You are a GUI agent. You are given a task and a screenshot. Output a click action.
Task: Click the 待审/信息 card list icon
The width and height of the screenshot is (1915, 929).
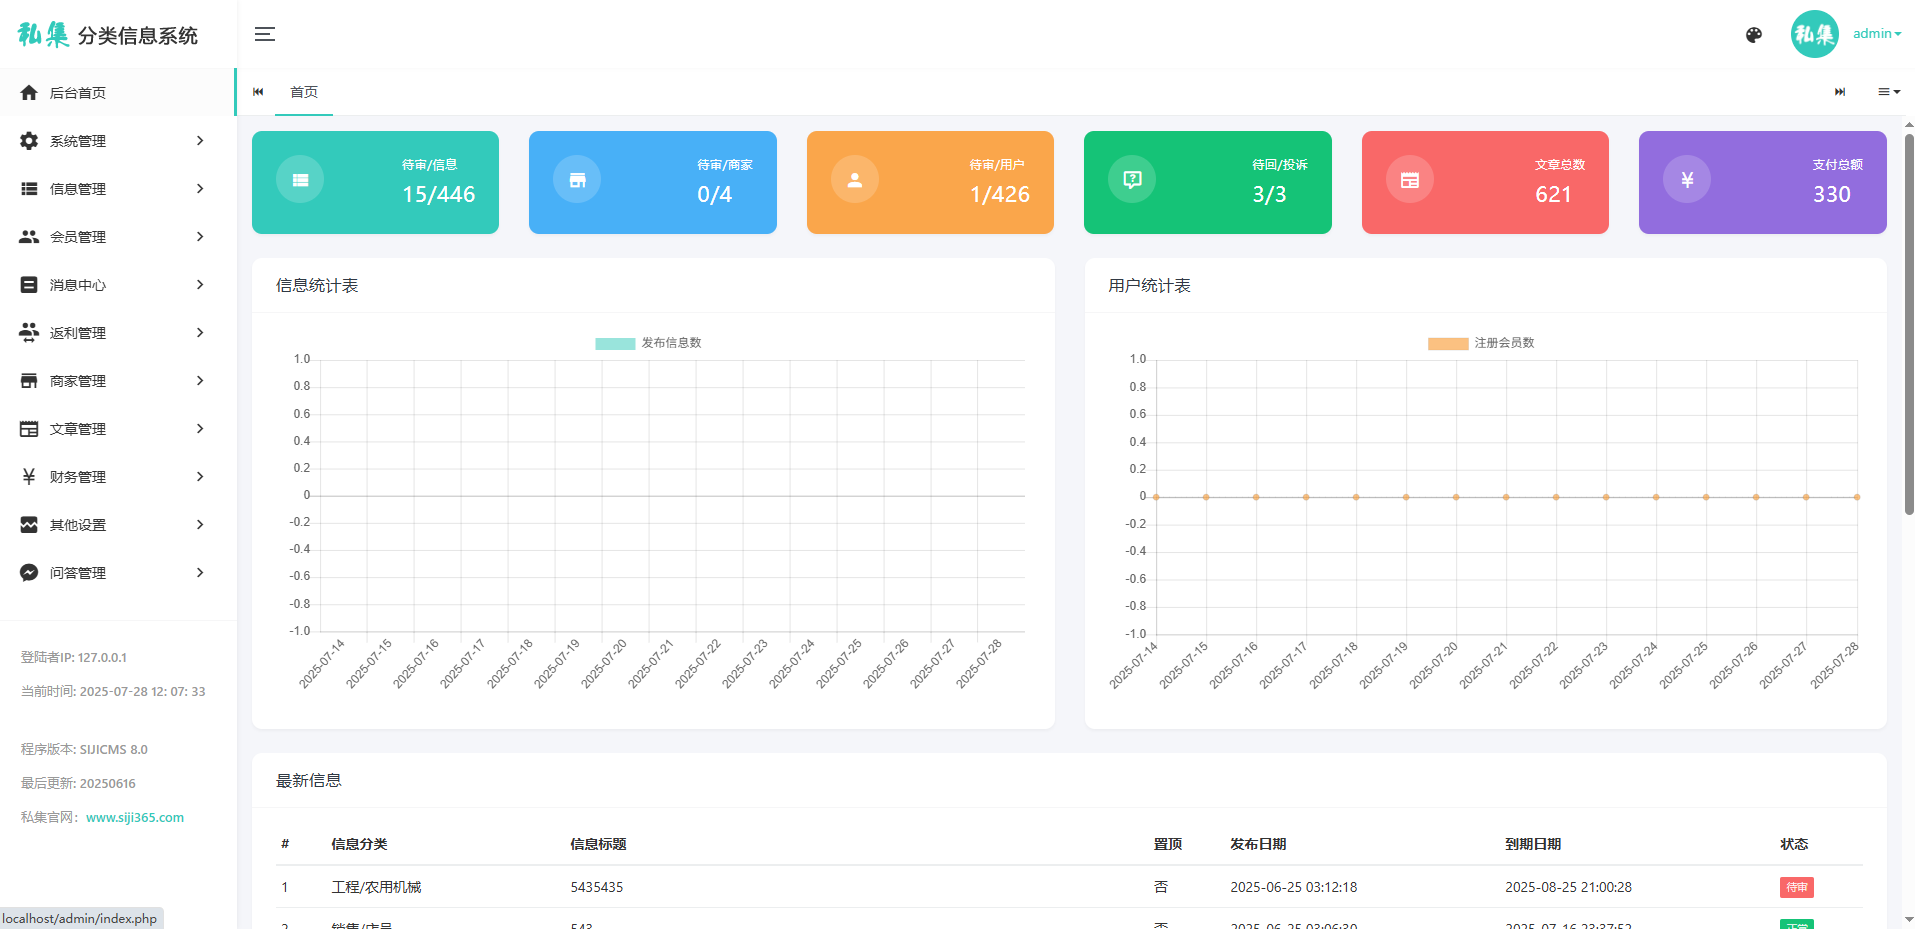tap(300, 180)
